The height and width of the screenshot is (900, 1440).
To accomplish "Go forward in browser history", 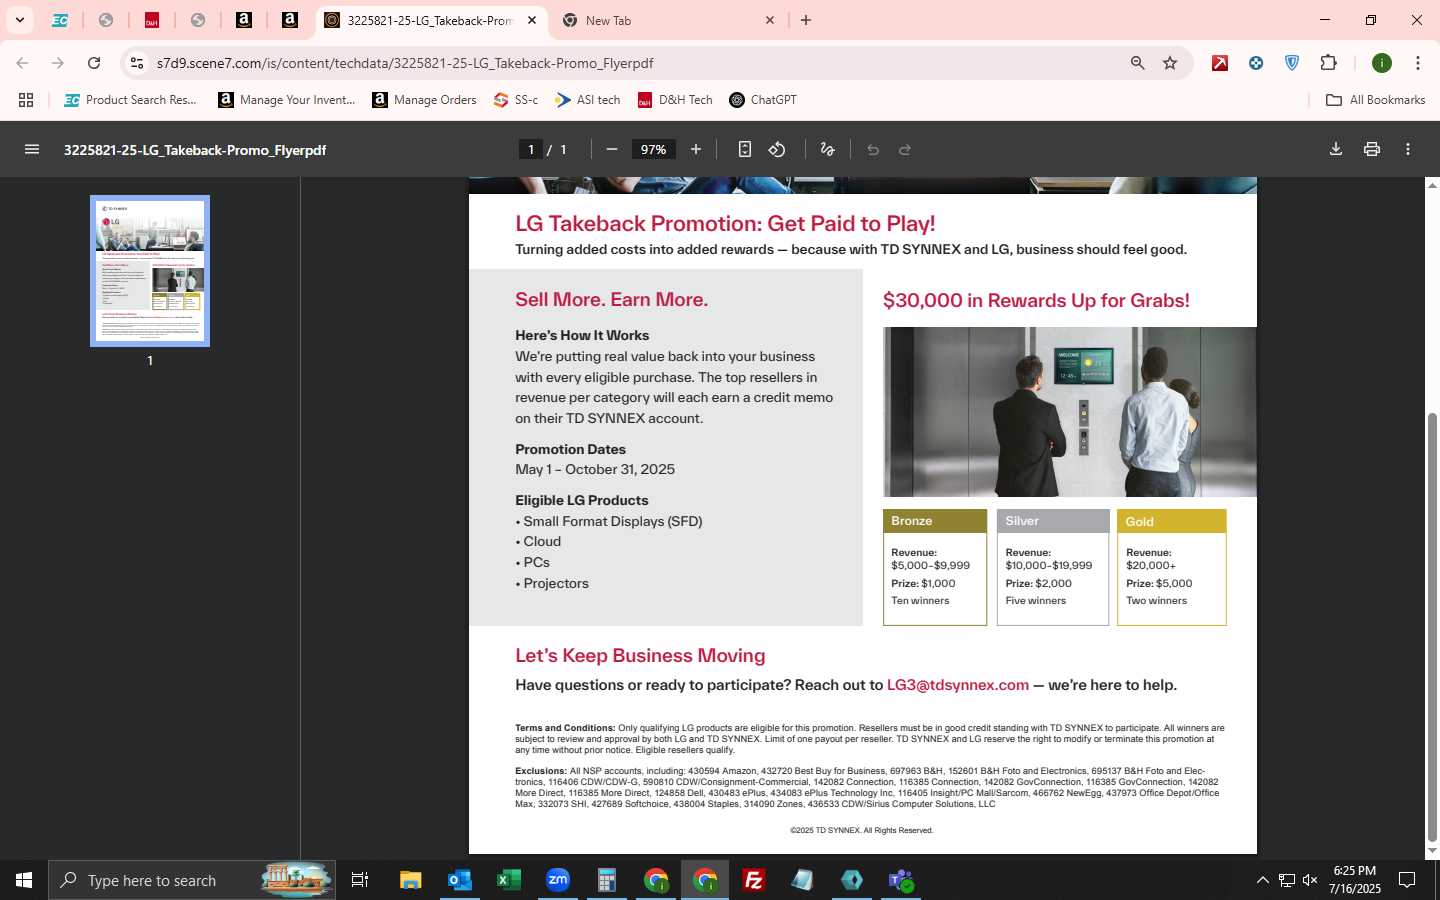I will pyautogui.click(x=58, y=63).
